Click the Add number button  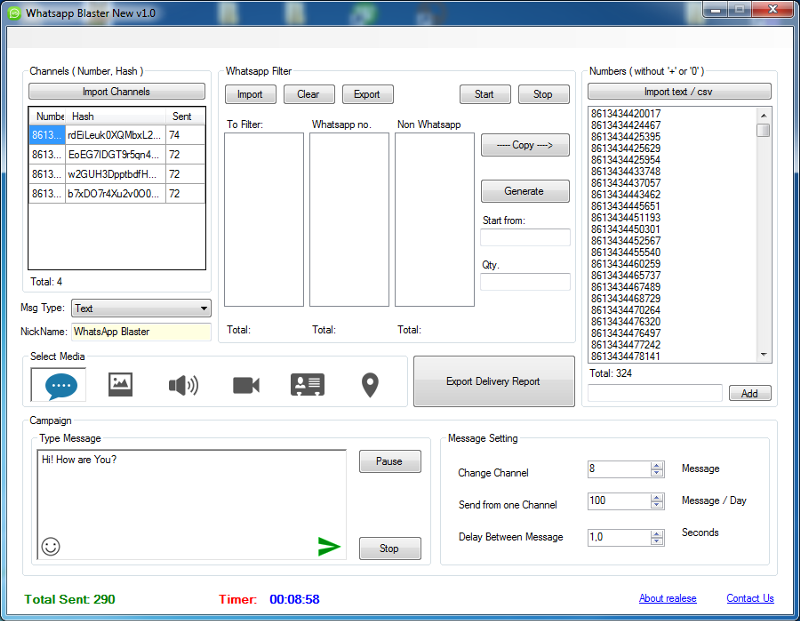point(749,393)
